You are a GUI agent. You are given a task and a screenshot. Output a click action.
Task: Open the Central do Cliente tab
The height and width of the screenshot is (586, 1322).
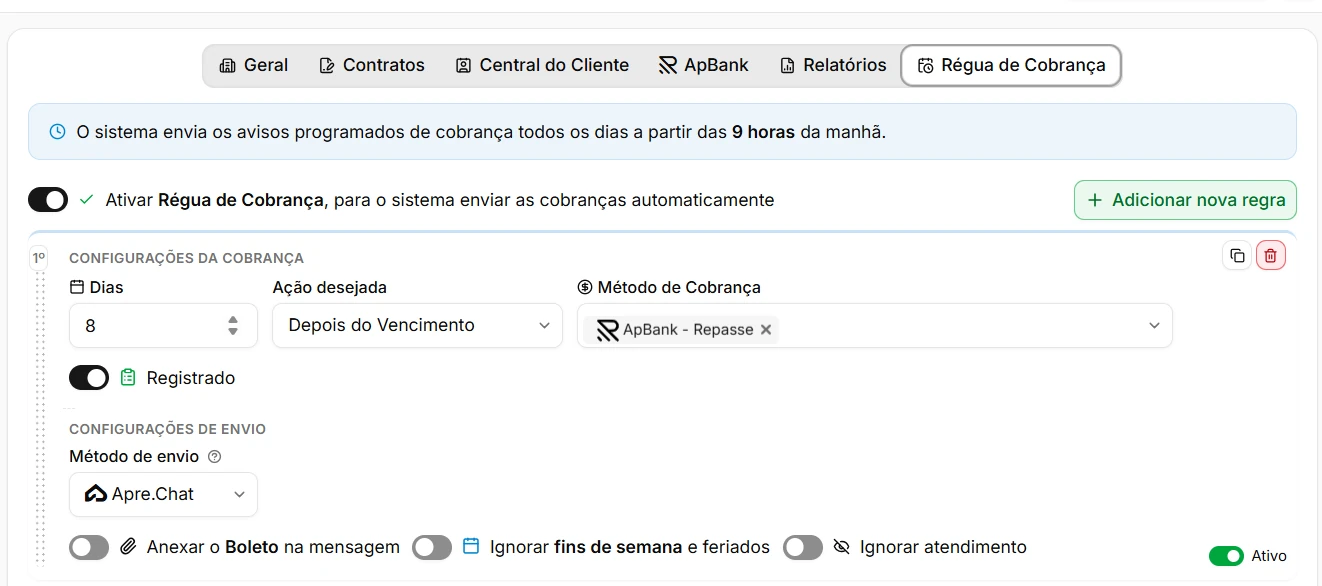click(x=542, y=65)
